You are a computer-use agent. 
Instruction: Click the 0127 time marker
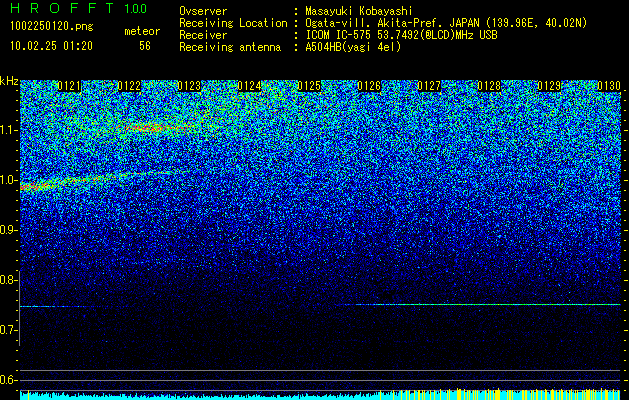tap(429, 86)
